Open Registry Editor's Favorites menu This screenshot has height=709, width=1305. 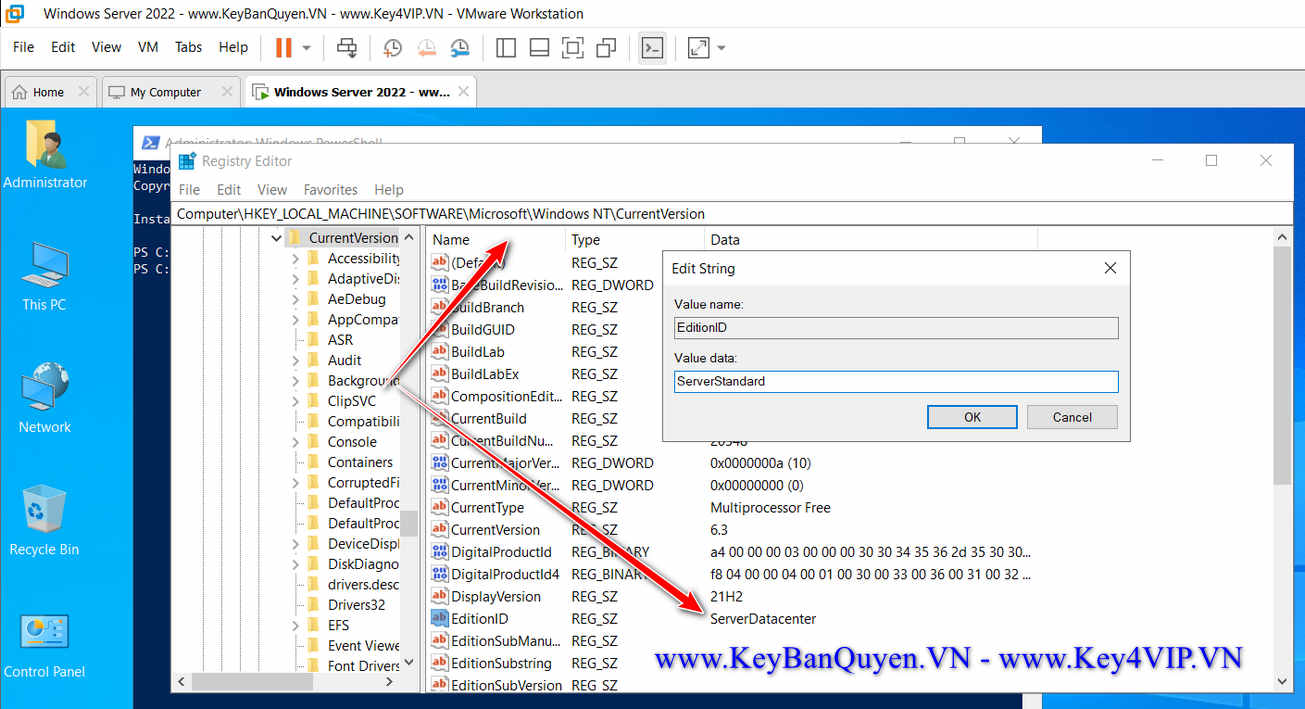330,189
